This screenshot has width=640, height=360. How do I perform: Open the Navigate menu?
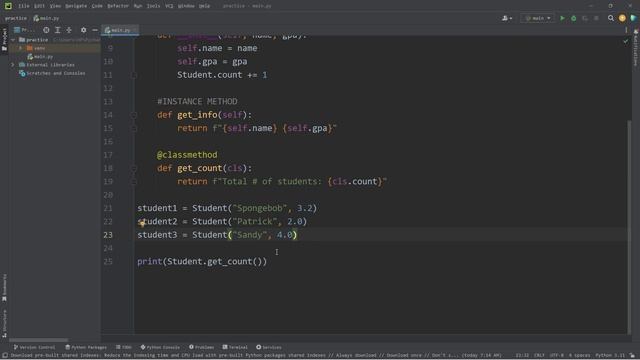tap(76, 6)
